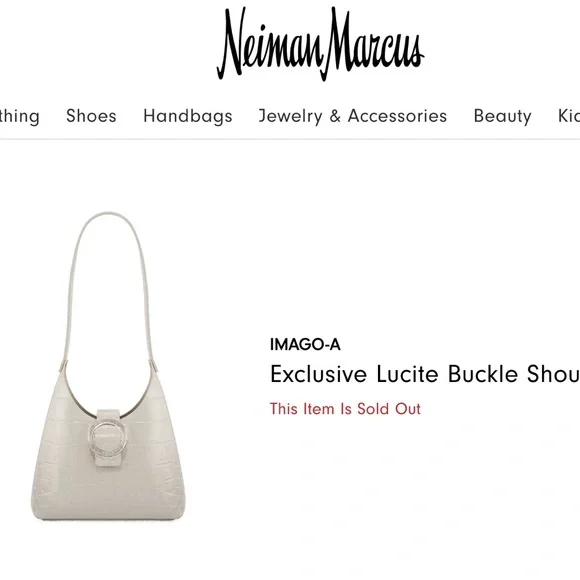This screenshot has height=580, width=580.
Task: Click the word 'Accessories' in navigation
Action: pos(397,116)
